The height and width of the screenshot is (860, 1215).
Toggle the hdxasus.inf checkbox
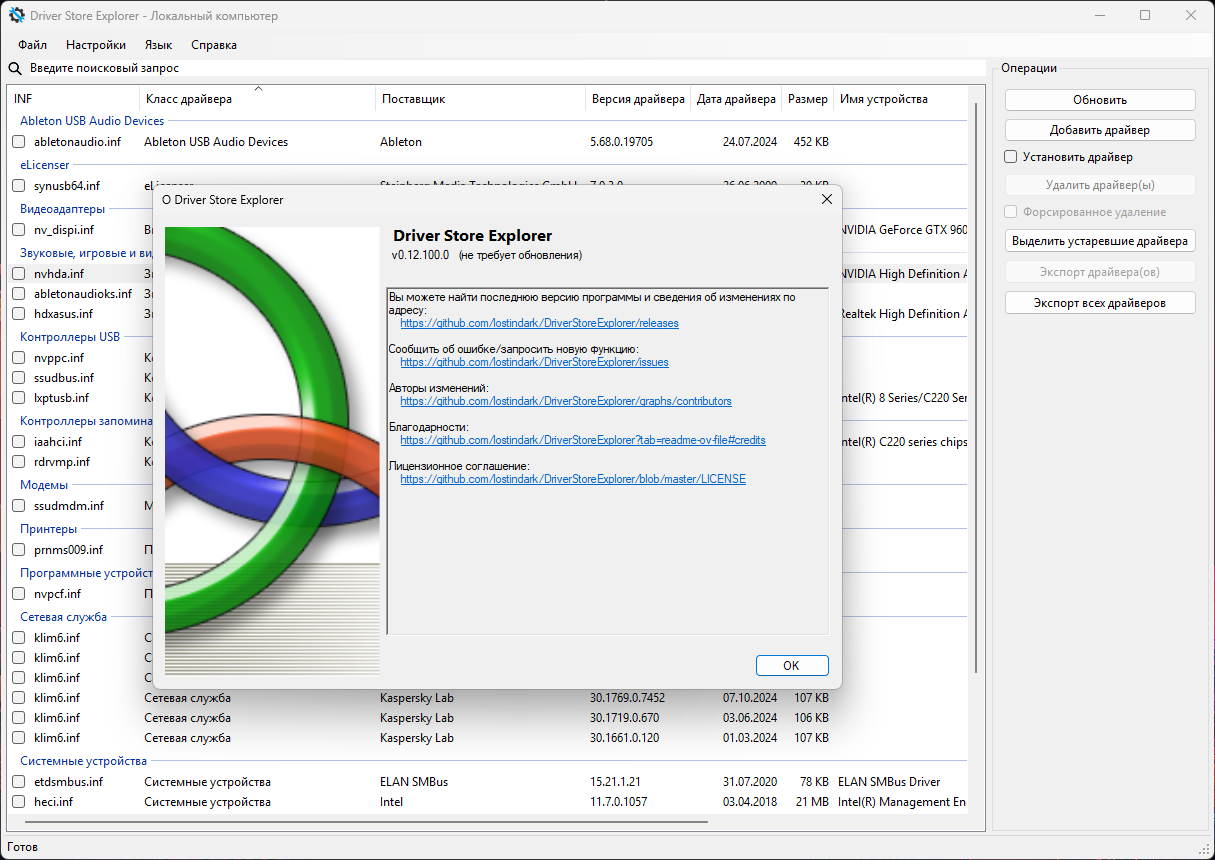(x=19, y=314)
